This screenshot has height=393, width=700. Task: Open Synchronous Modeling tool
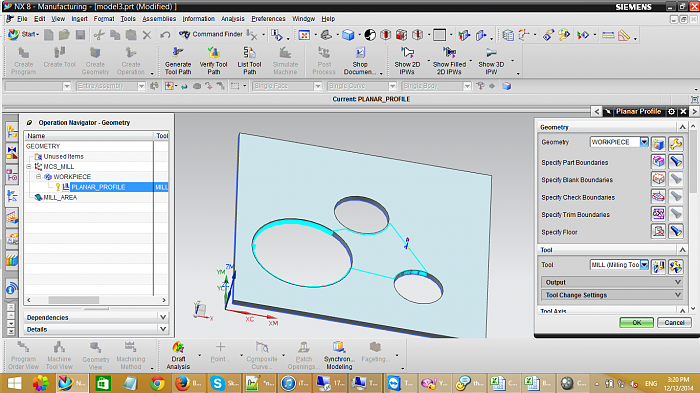pyautogui.click(x=339, y=355)
